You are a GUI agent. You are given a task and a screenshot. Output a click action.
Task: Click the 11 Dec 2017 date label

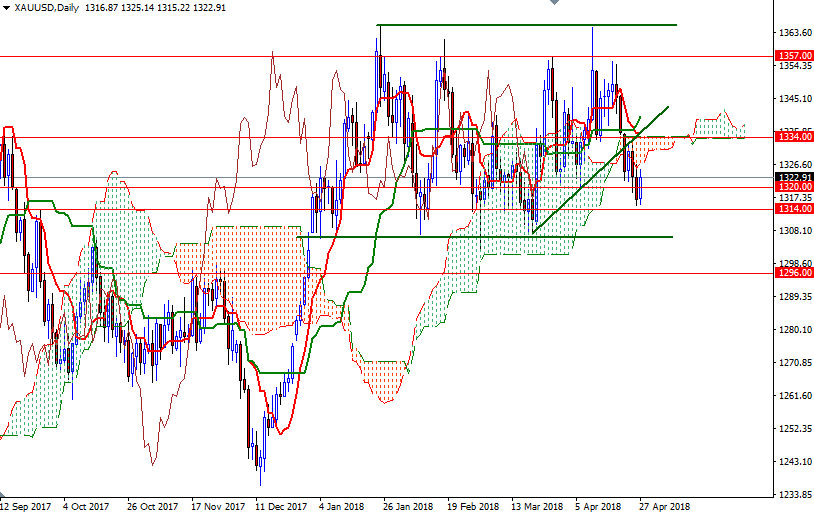pyautogui.click(x=281, y=506)
